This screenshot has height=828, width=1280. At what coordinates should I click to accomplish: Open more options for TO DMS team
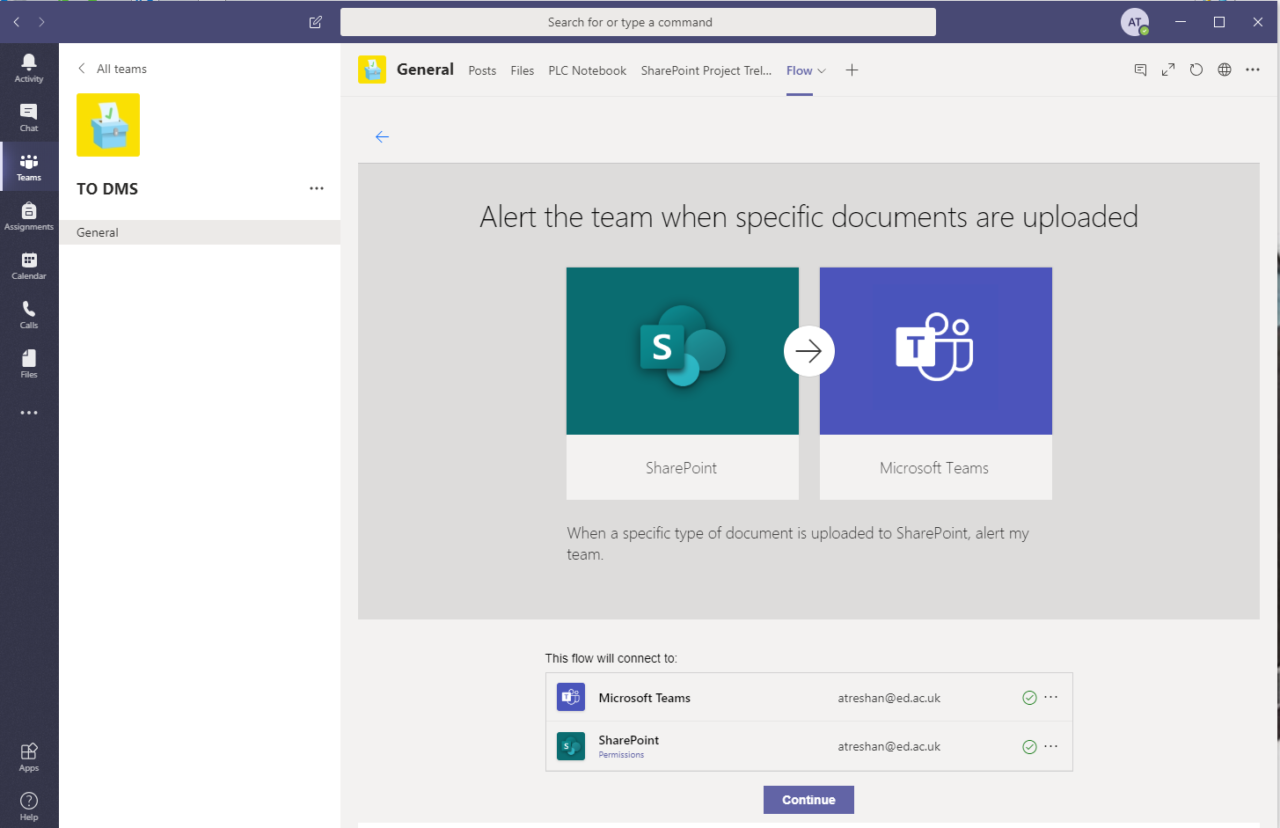point(317,188)
